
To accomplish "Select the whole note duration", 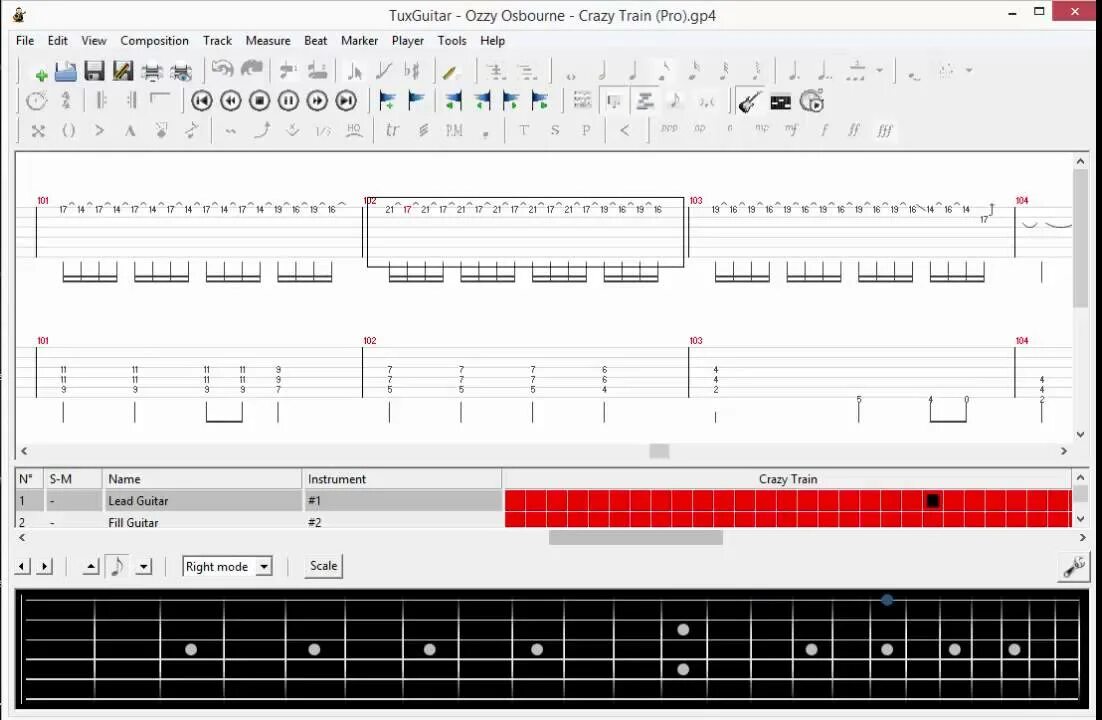I will click(x=571, y=75).
